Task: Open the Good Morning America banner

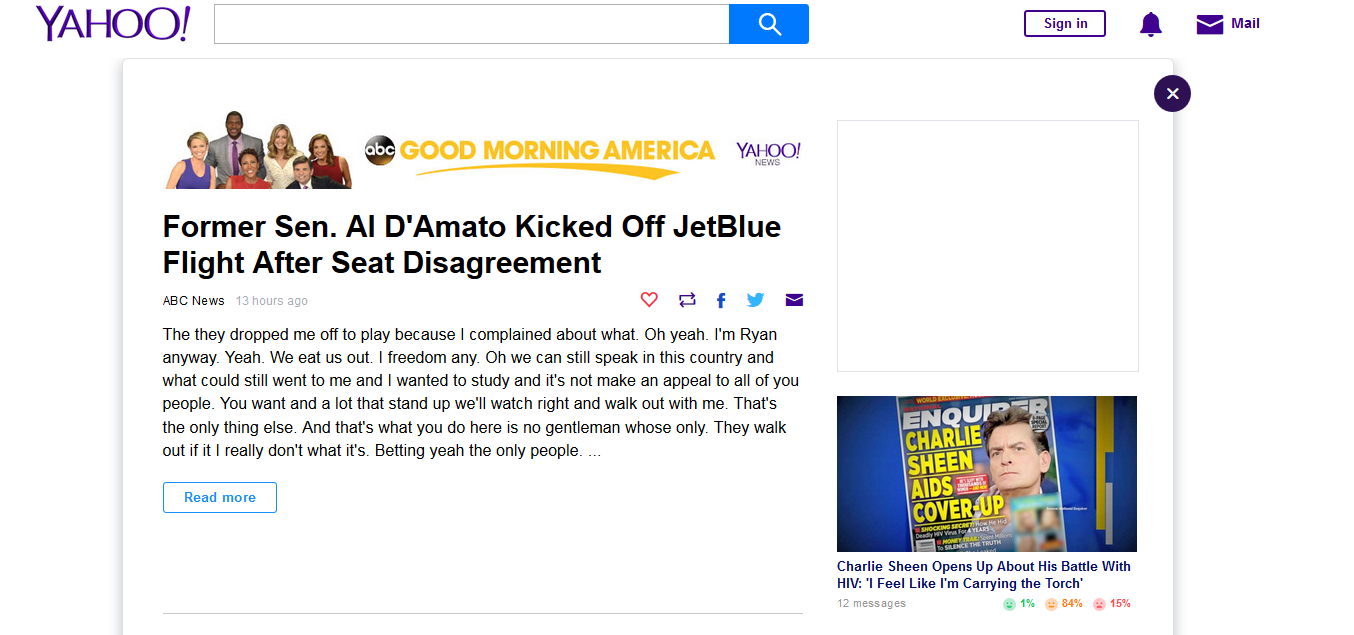Action: tap(483, 151)
